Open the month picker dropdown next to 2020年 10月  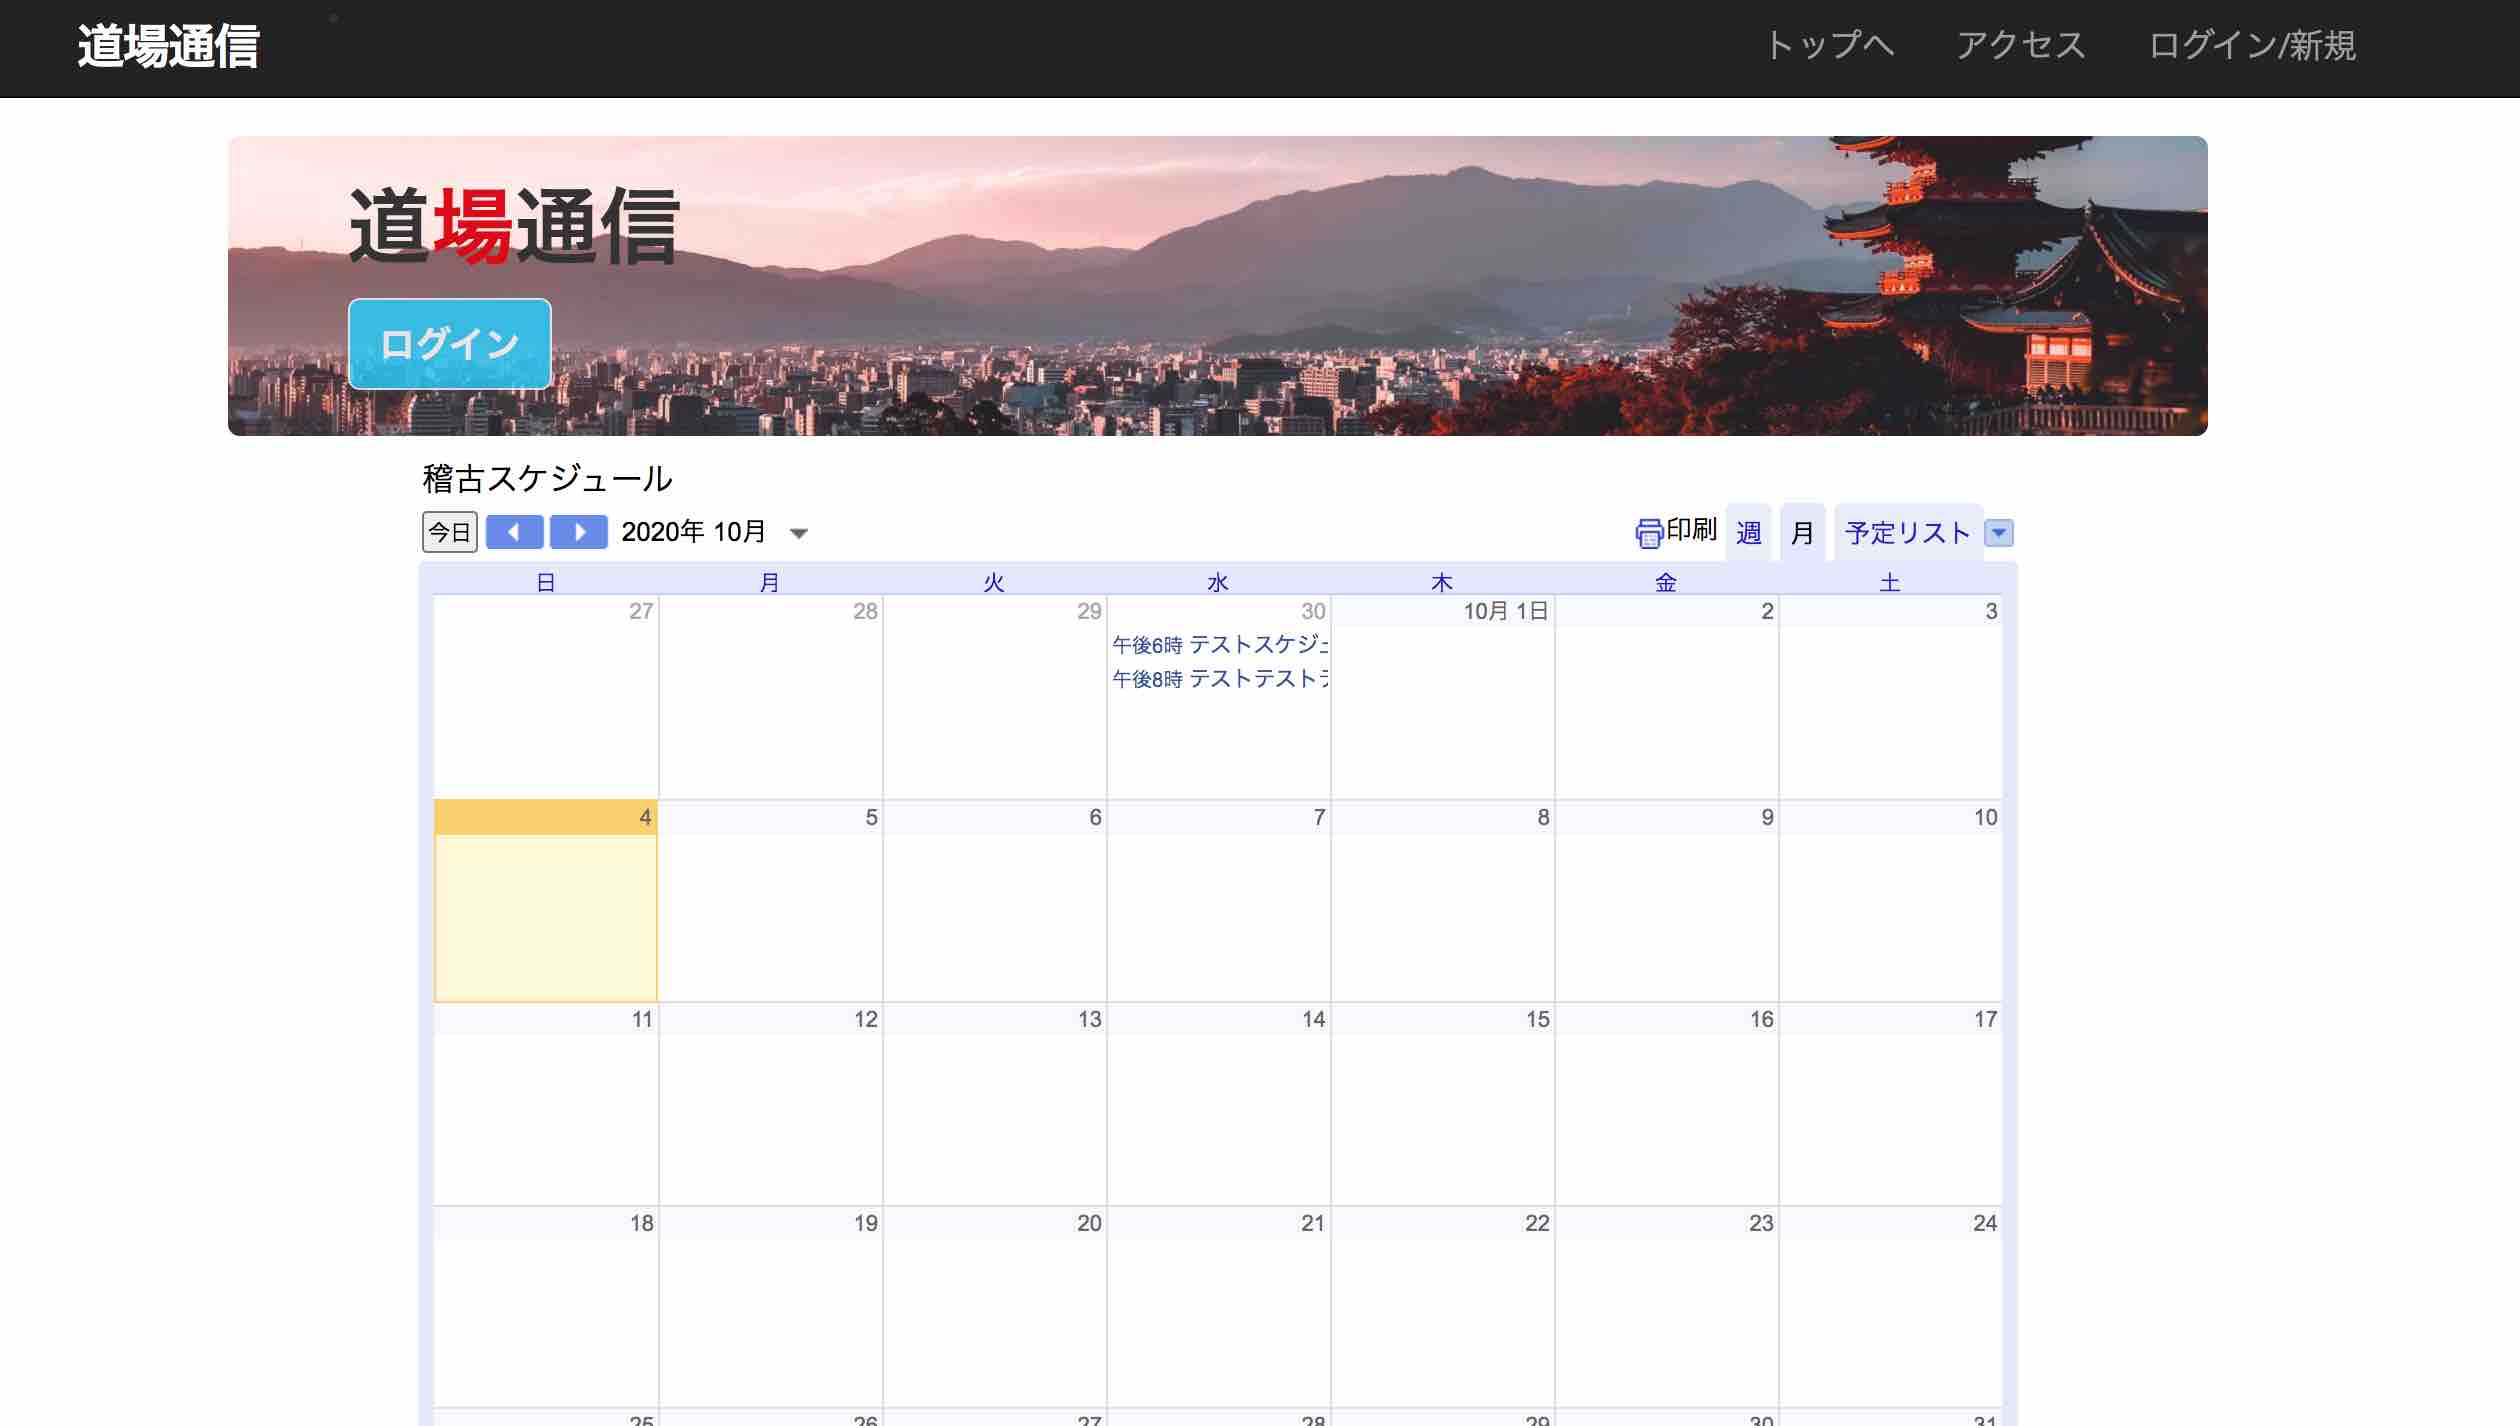point(800,533)
